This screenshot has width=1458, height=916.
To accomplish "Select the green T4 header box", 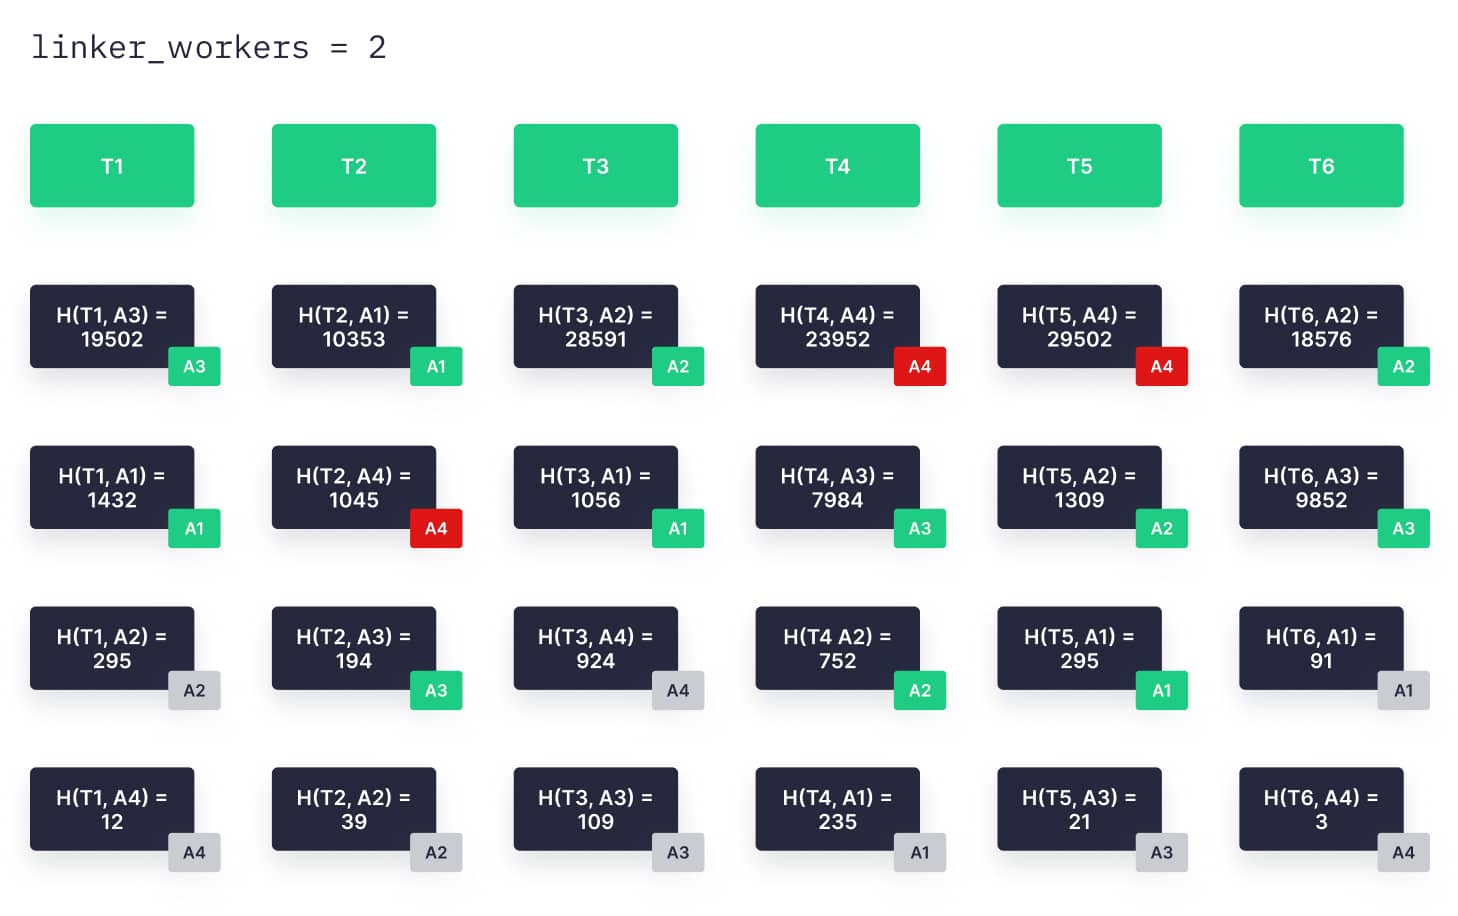I will point(837,166).
